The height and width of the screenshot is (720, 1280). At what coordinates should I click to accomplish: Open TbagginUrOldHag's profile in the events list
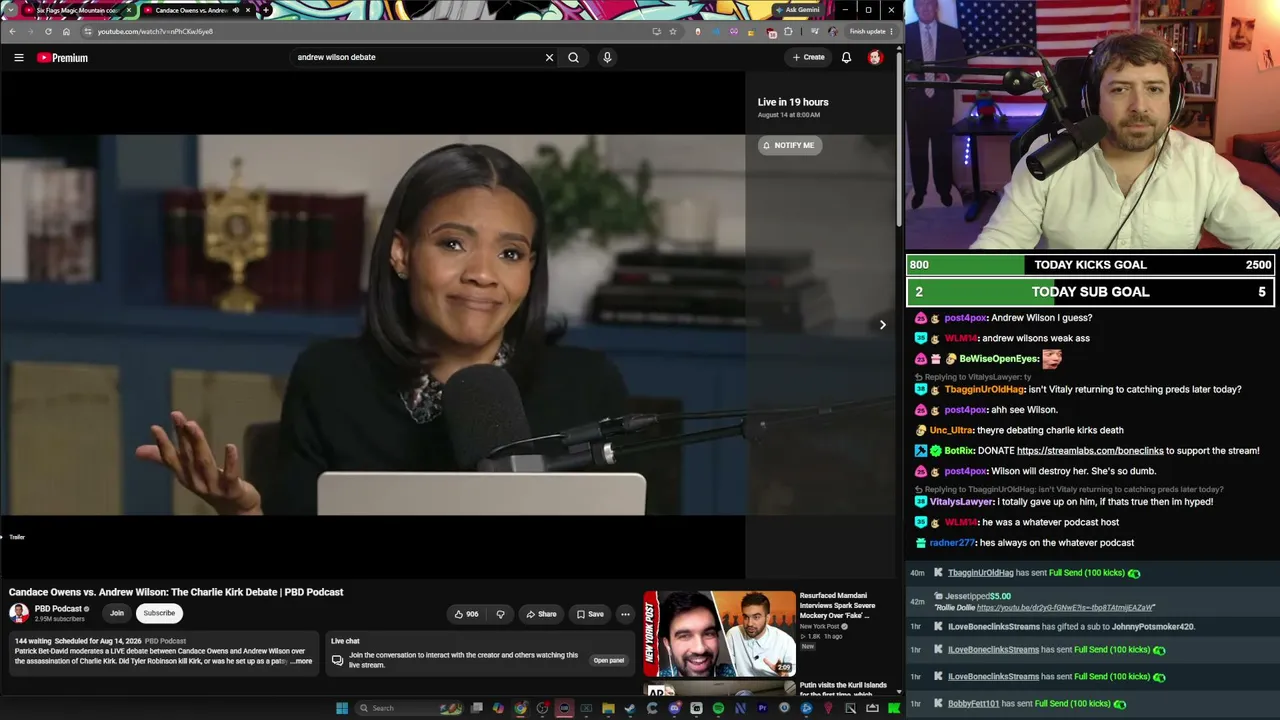click(x=980, y=573)
